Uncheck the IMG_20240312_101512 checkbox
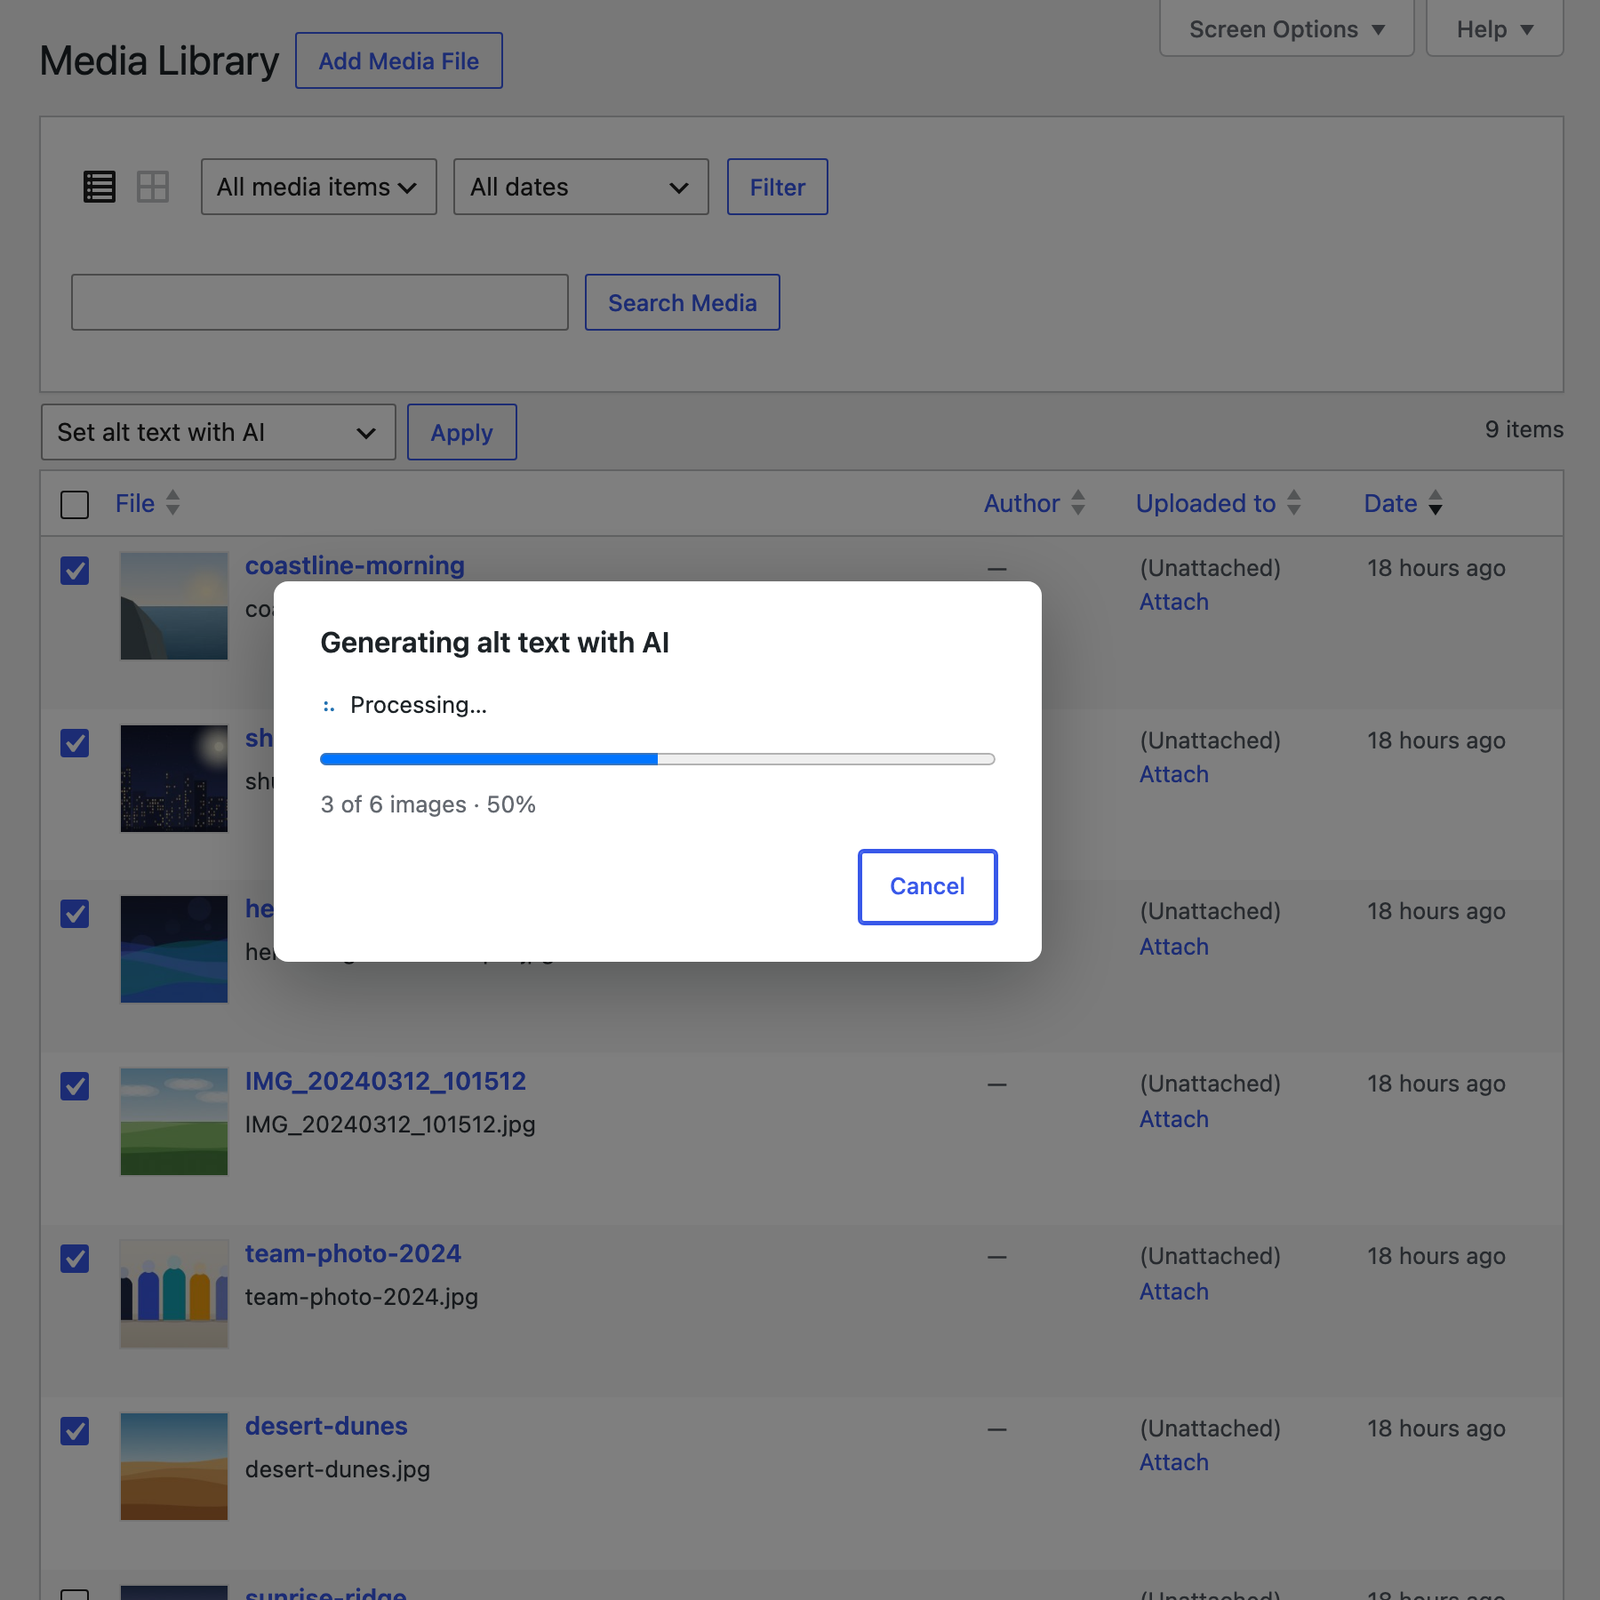Screen dimensions: 1600x1600 pos(75,1086)
